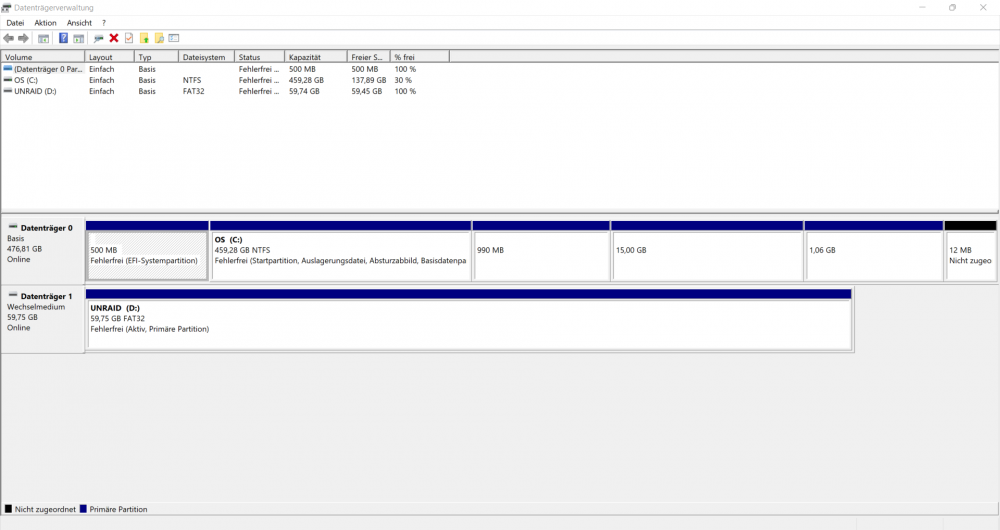
Task: Open the ? help menu
Action: tap(104, 22)
